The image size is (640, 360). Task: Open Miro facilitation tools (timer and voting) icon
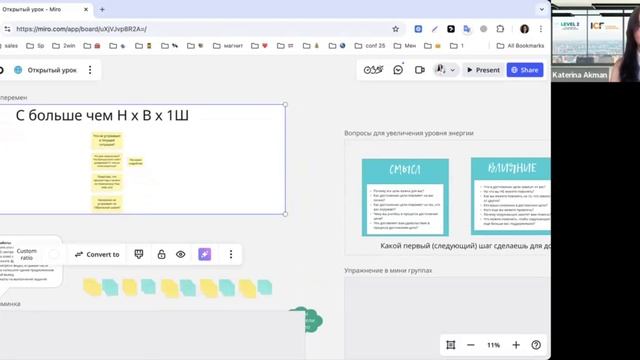click(x=373, y=70)
